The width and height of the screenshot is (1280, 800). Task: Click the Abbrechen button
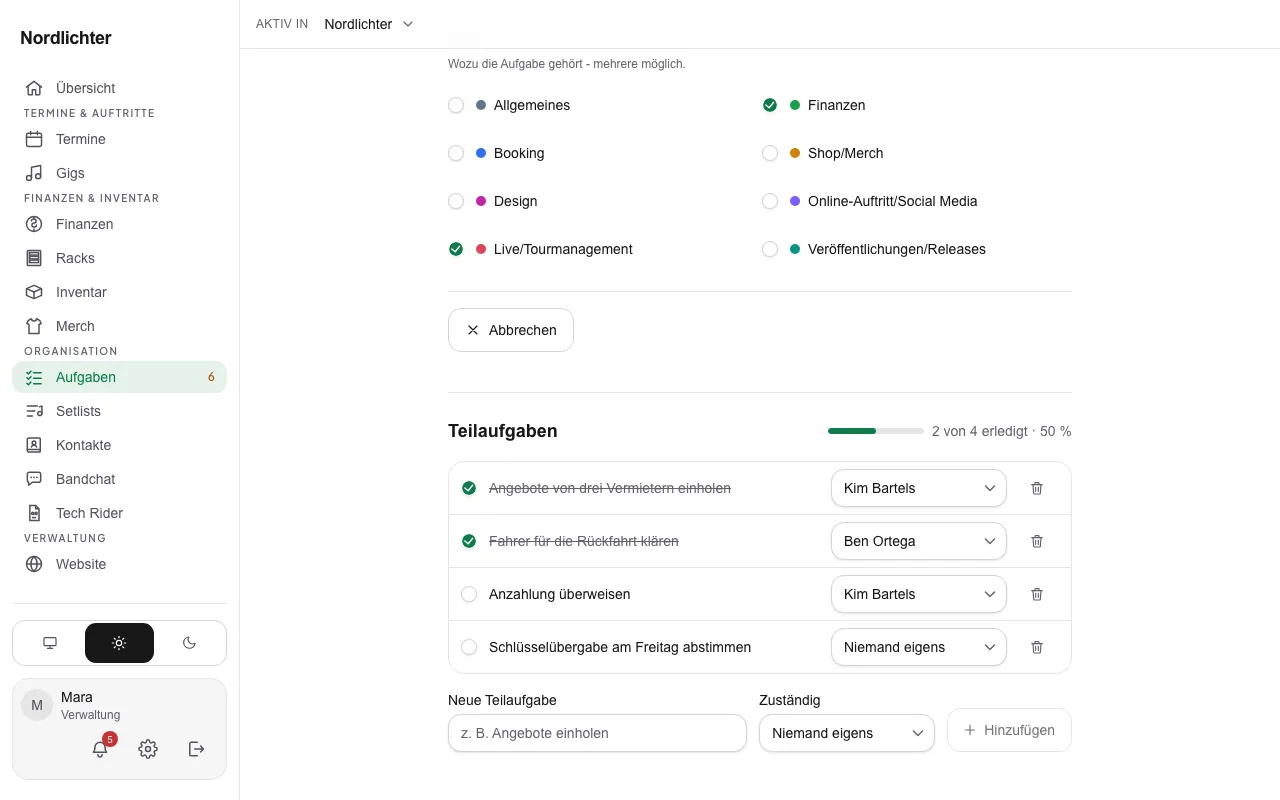[511, 330]
